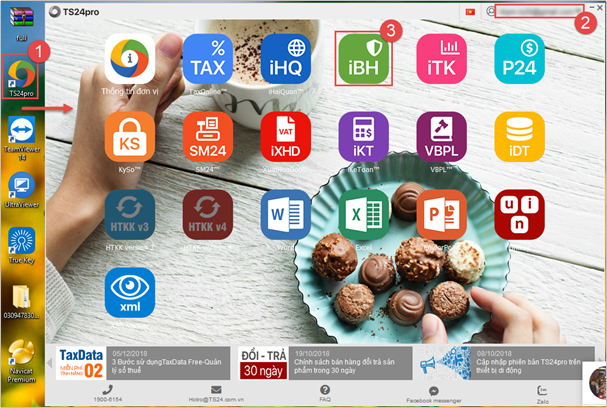
Task: Select the WinRAR archive named full
Action: coord(22,23)
